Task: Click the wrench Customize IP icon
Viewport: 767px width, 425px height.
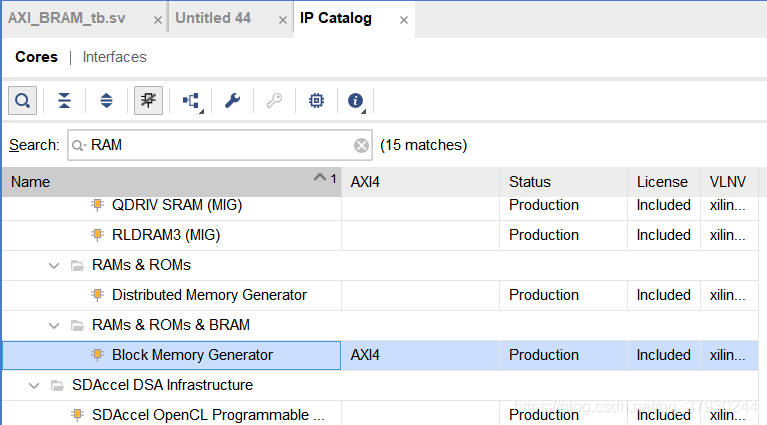Action: [x=232, y=101]
